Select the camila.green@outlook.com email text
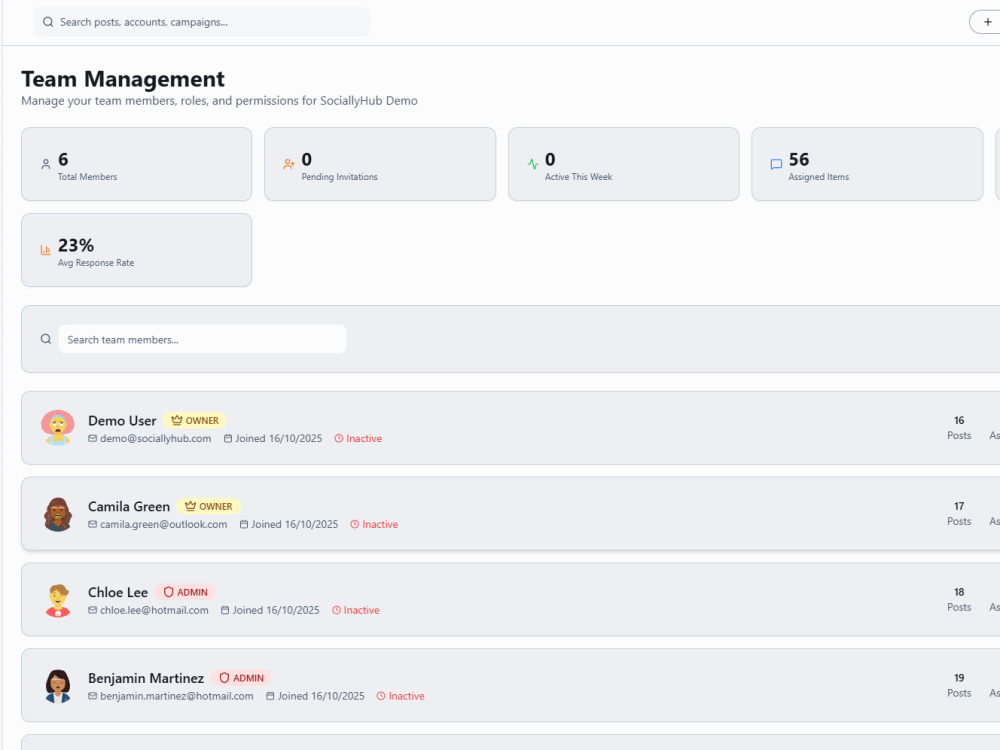This screenshot has height=750, width=1000. [163, 525]
